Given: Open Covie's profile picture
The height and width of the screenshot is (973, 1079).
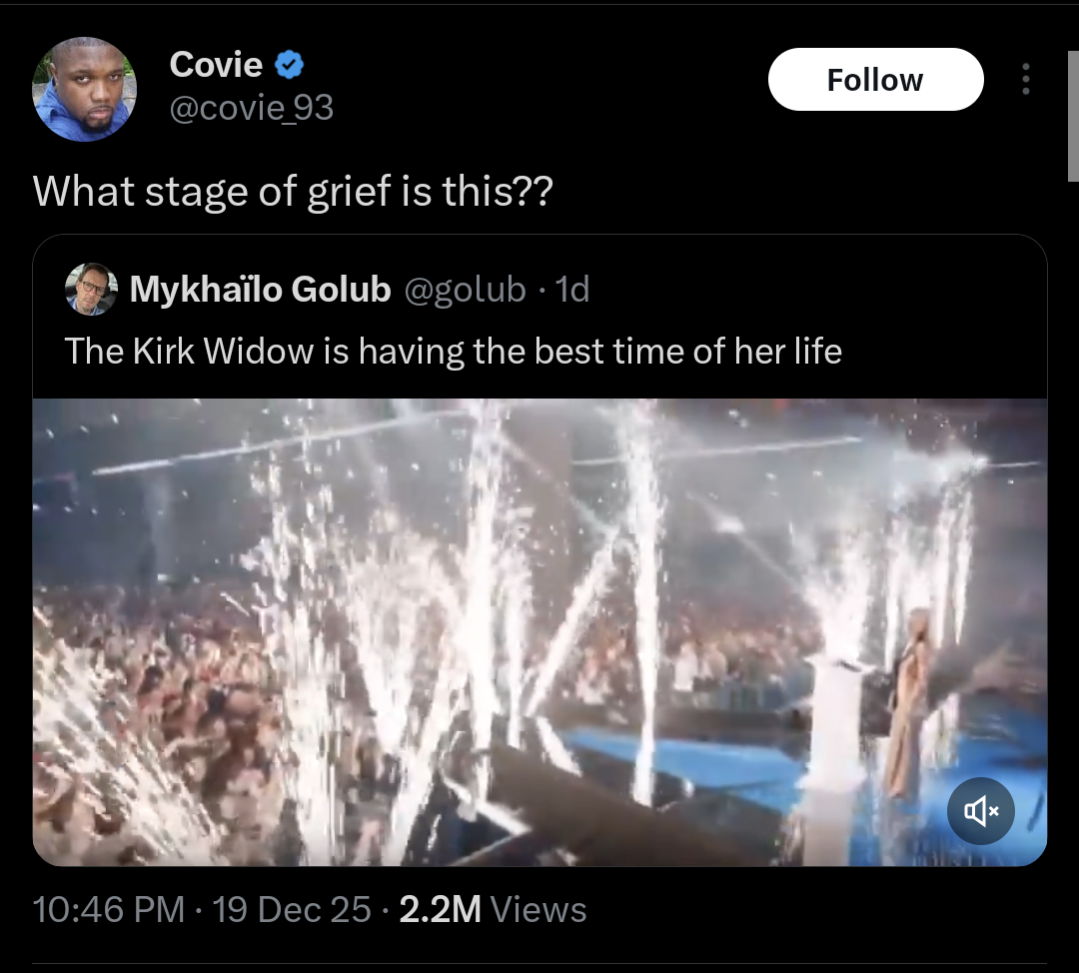Looking at the screenshot, I should pos(84,89).
